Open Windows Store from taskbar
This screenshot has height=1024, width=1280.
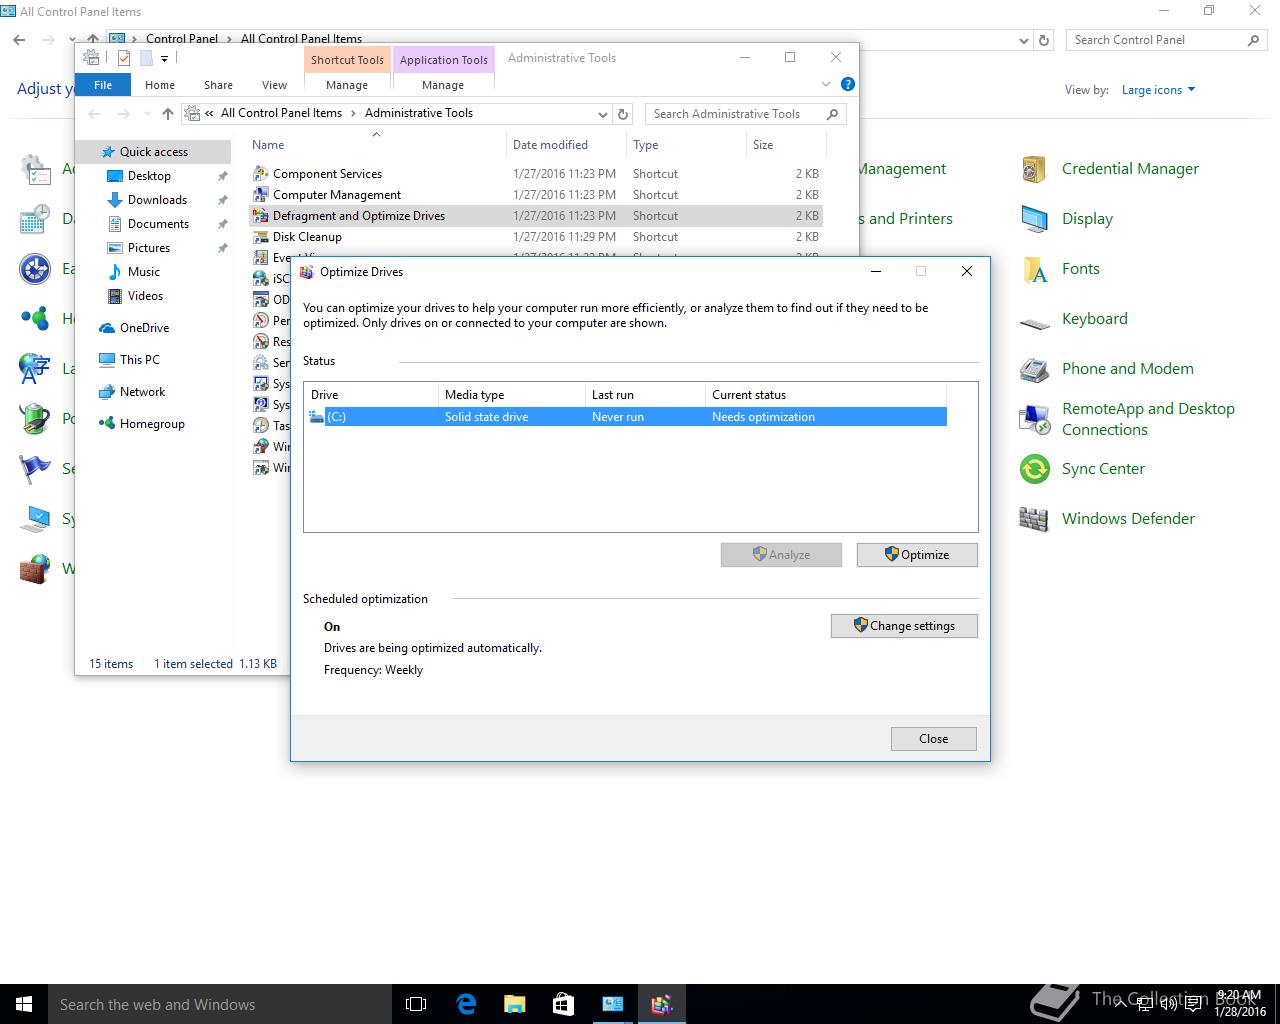tap(563, 1004)
